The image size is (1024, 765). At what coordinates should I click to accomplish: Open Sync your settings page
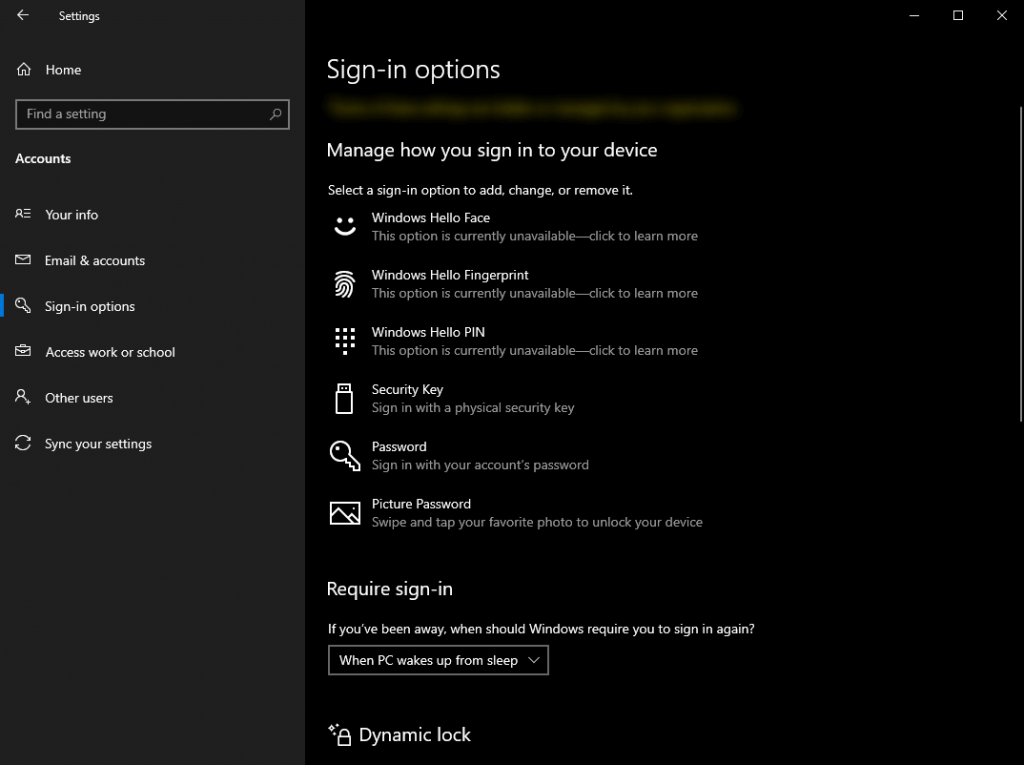tap(152, 444)
